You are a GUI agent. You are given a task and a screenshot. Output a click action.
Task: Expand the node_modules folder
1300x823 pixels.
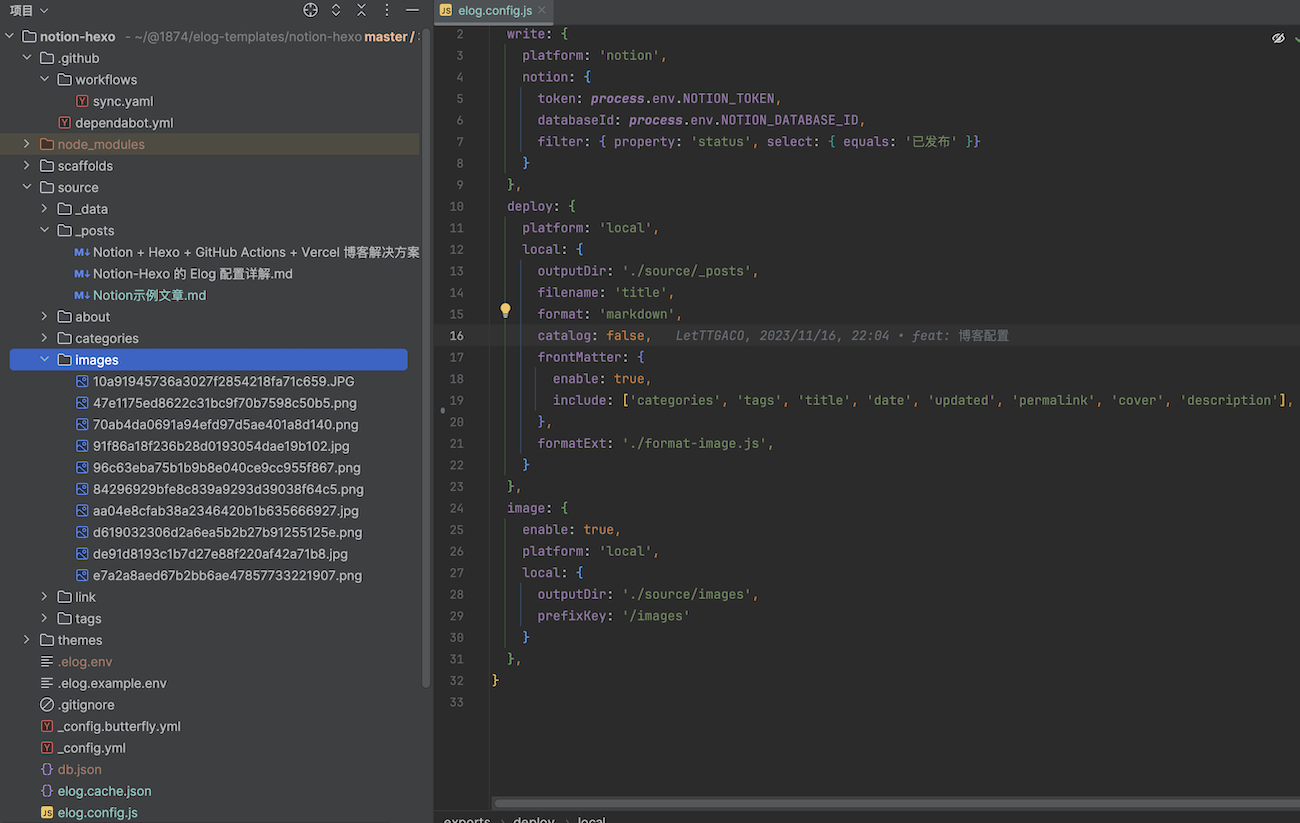point(27,144)
